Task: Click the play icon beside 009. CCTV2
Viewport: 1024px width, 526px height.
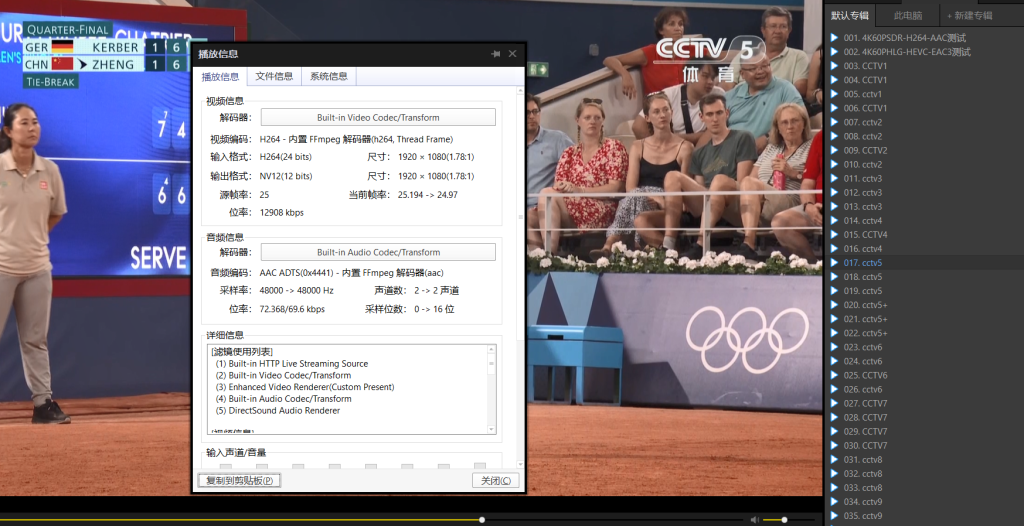Action: 834,150
